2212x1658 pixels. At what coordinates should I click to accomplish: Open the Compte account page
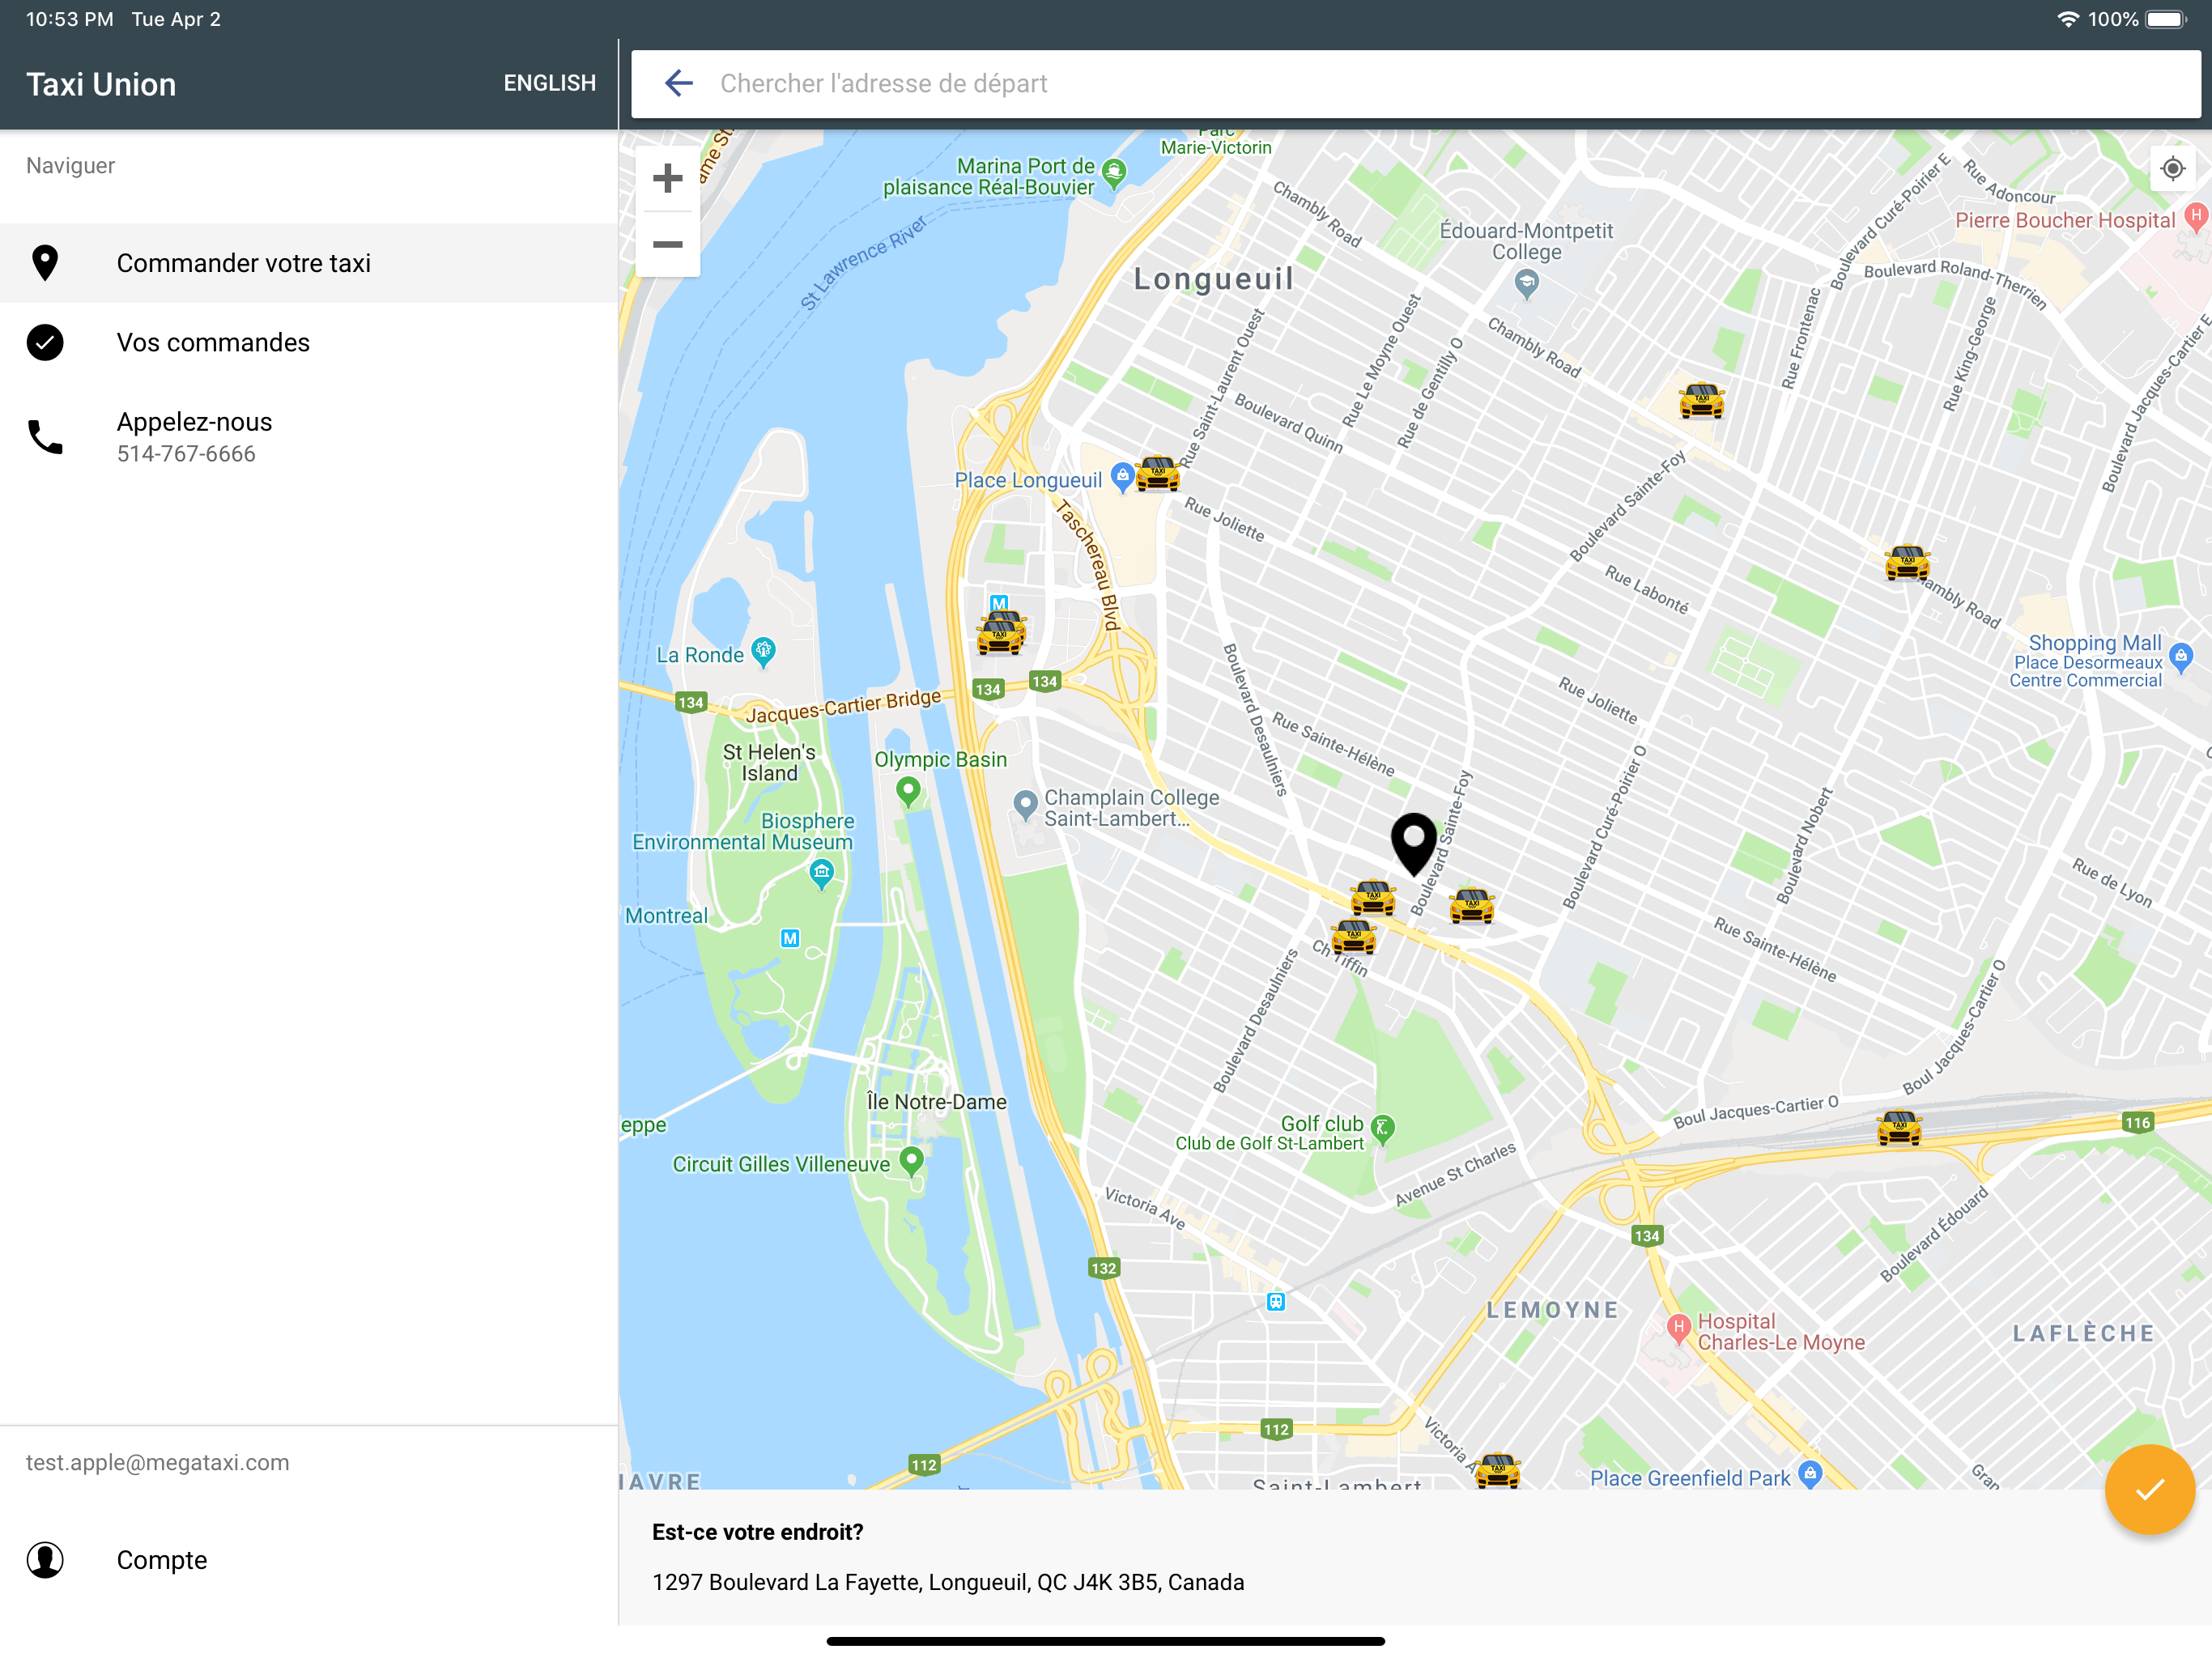tap(309, 1559)
